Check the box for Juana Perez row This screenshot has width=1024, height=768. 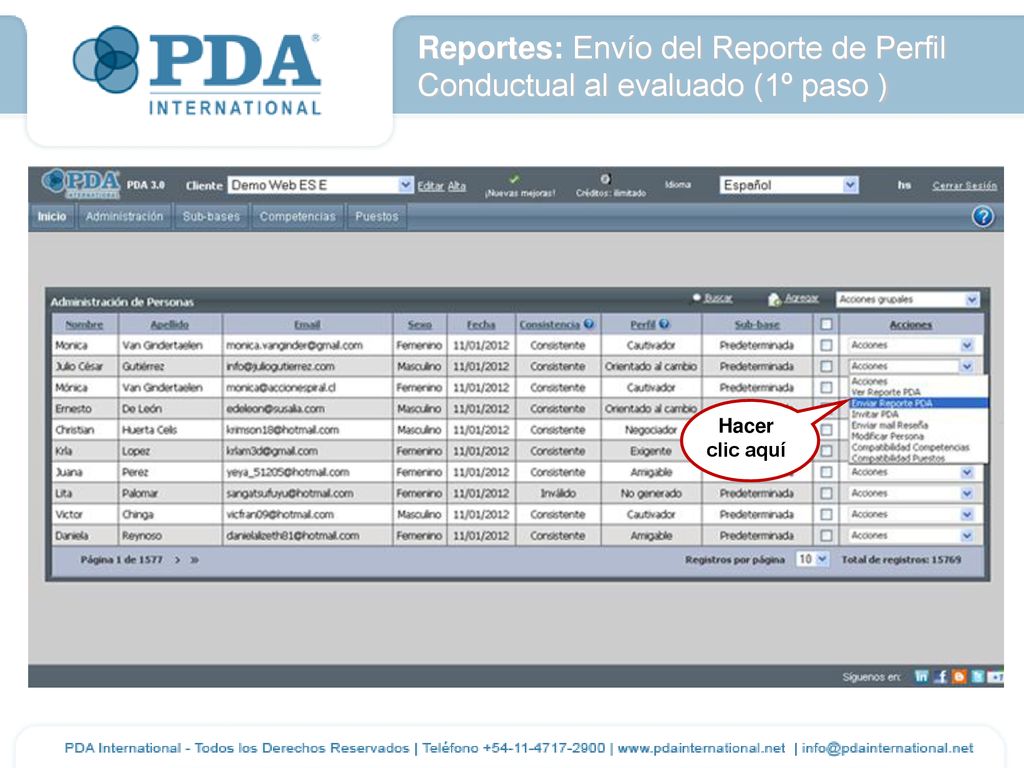point(826,472)
